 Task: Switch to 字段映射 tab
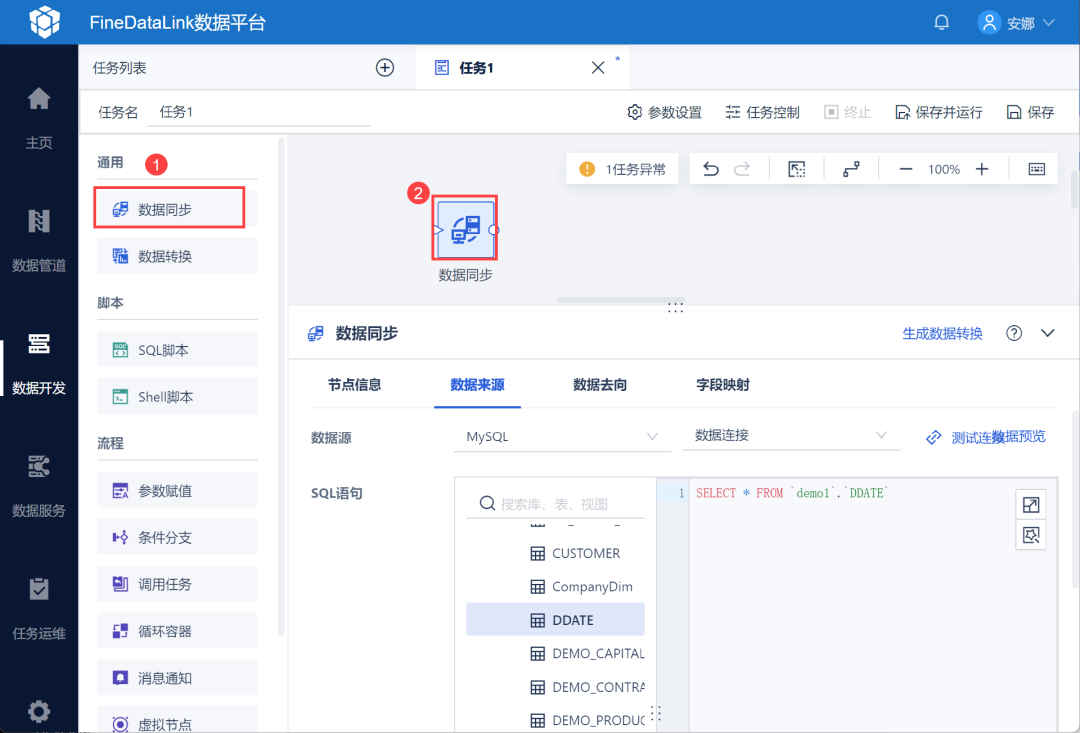[x=723, y=384]
